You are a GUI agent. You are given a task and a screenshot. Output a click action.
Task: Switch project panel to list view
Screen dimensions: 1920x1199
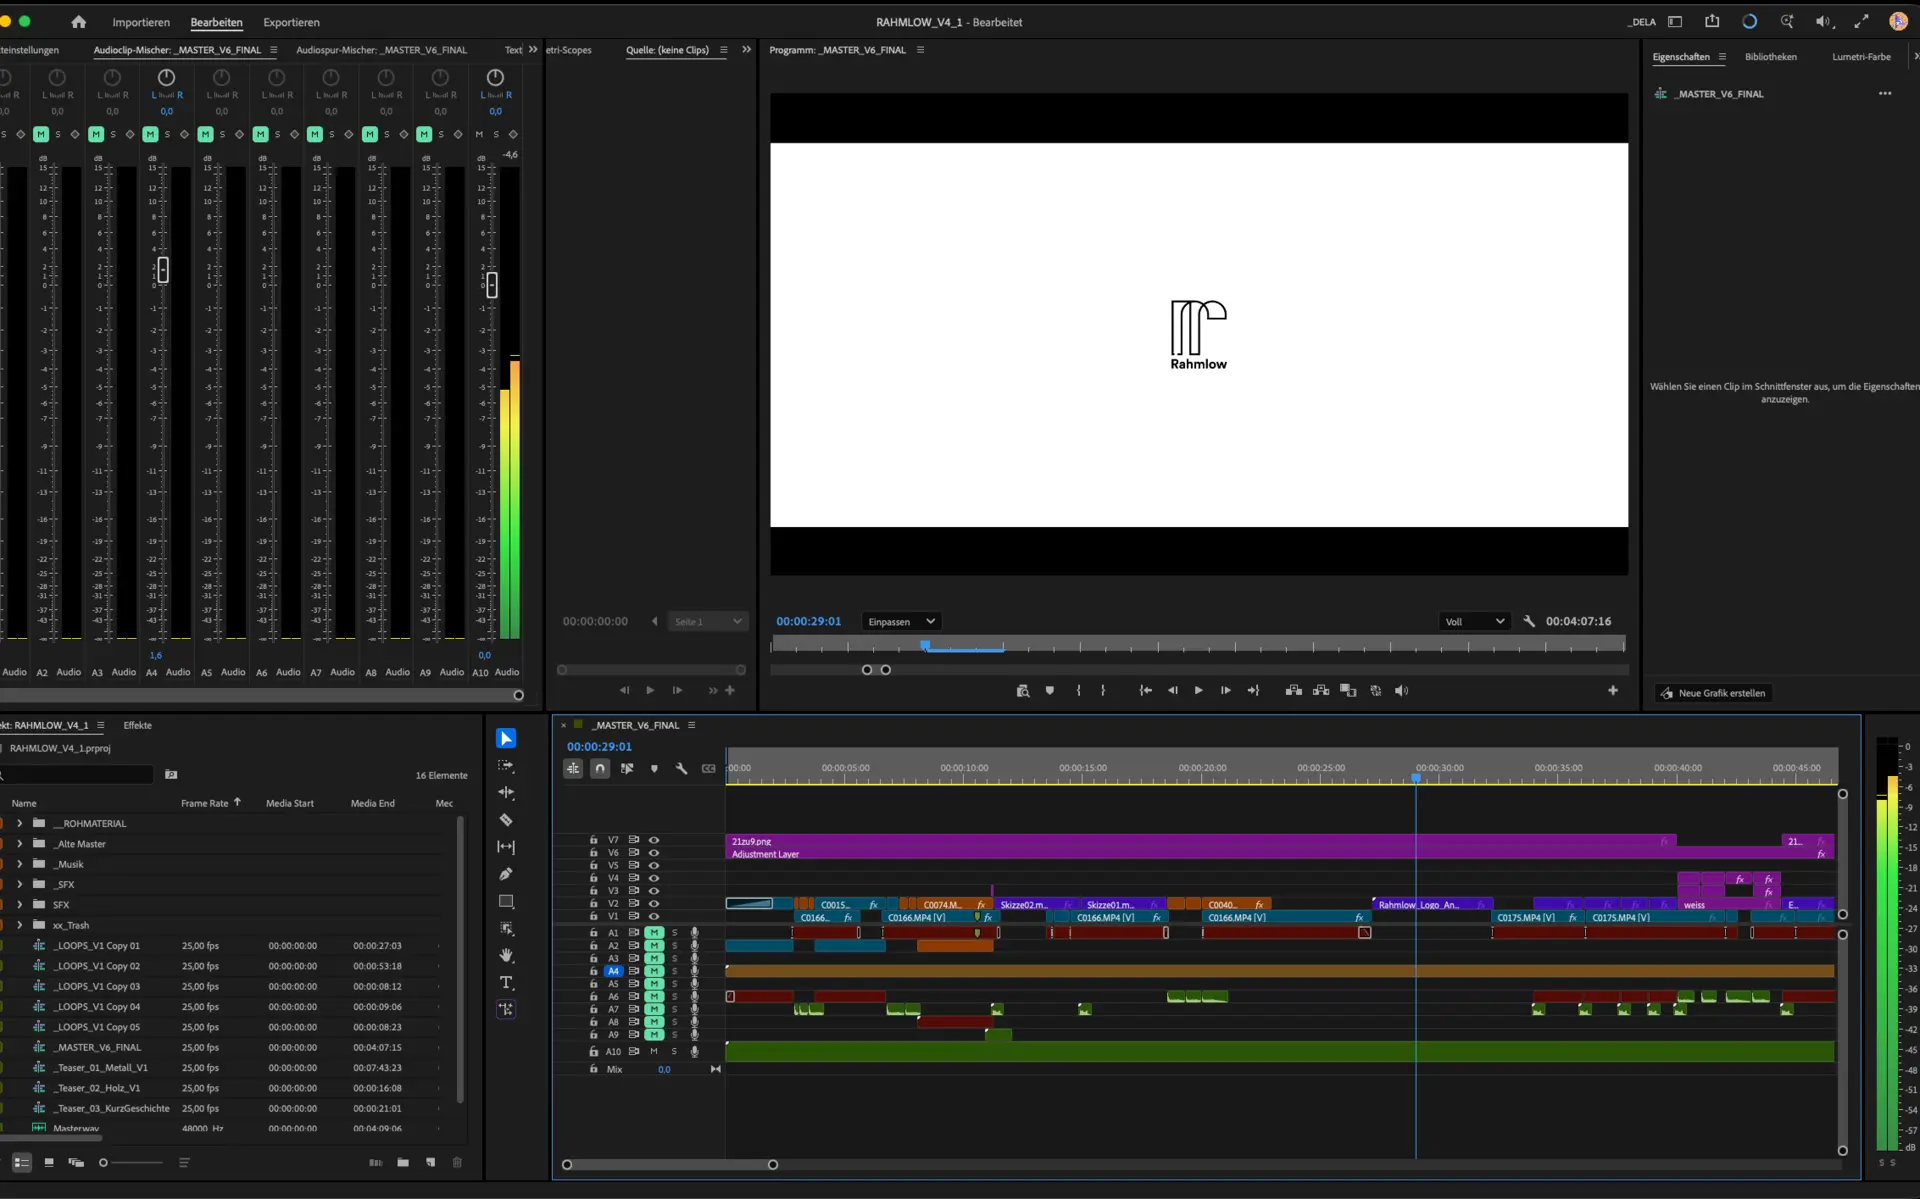coord(21,1163)
